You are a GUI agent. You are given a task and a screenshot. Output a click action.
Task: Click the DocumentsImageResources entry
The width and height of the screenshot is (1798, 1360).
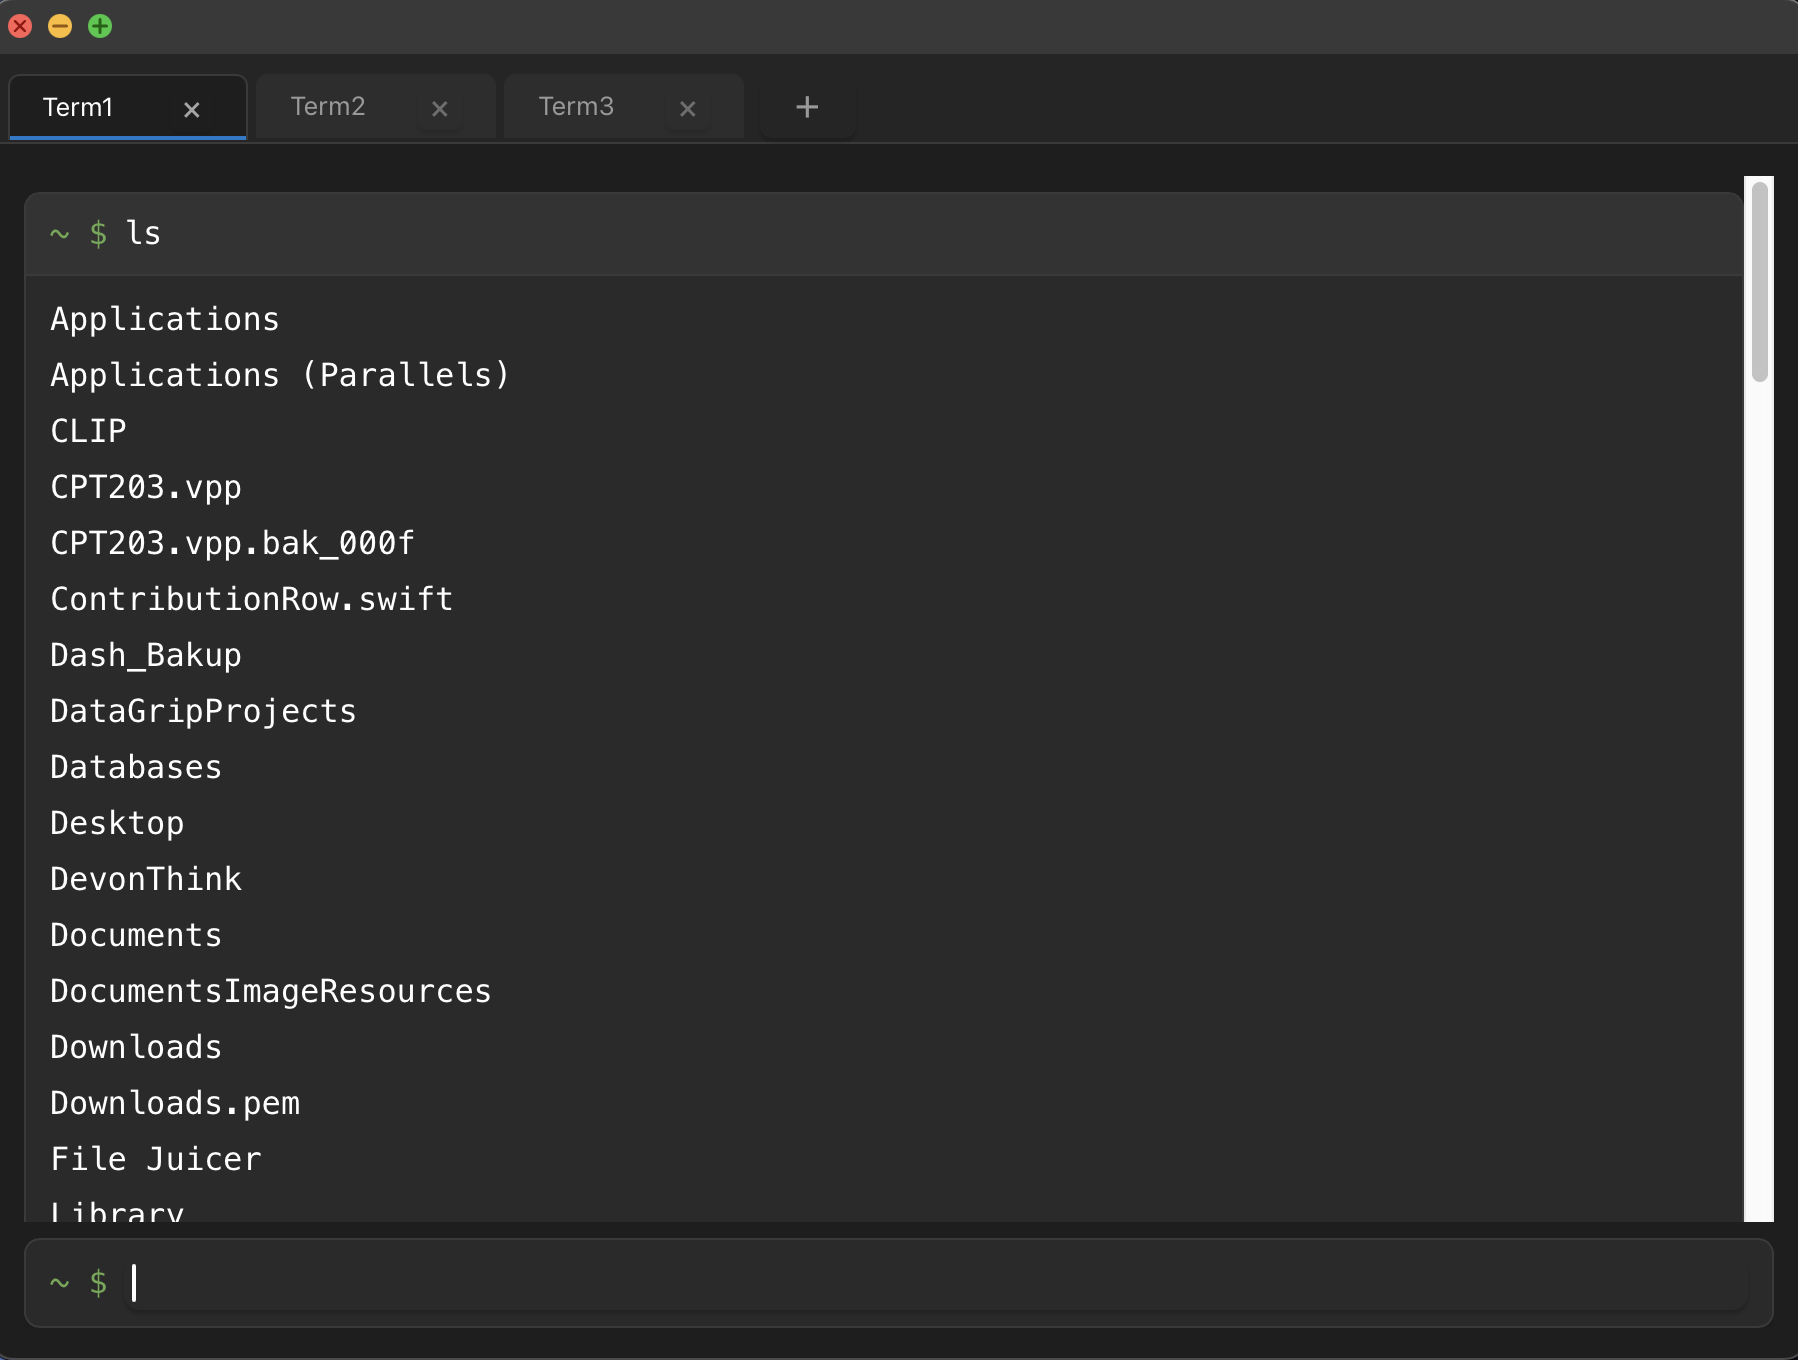coord(271,991)
